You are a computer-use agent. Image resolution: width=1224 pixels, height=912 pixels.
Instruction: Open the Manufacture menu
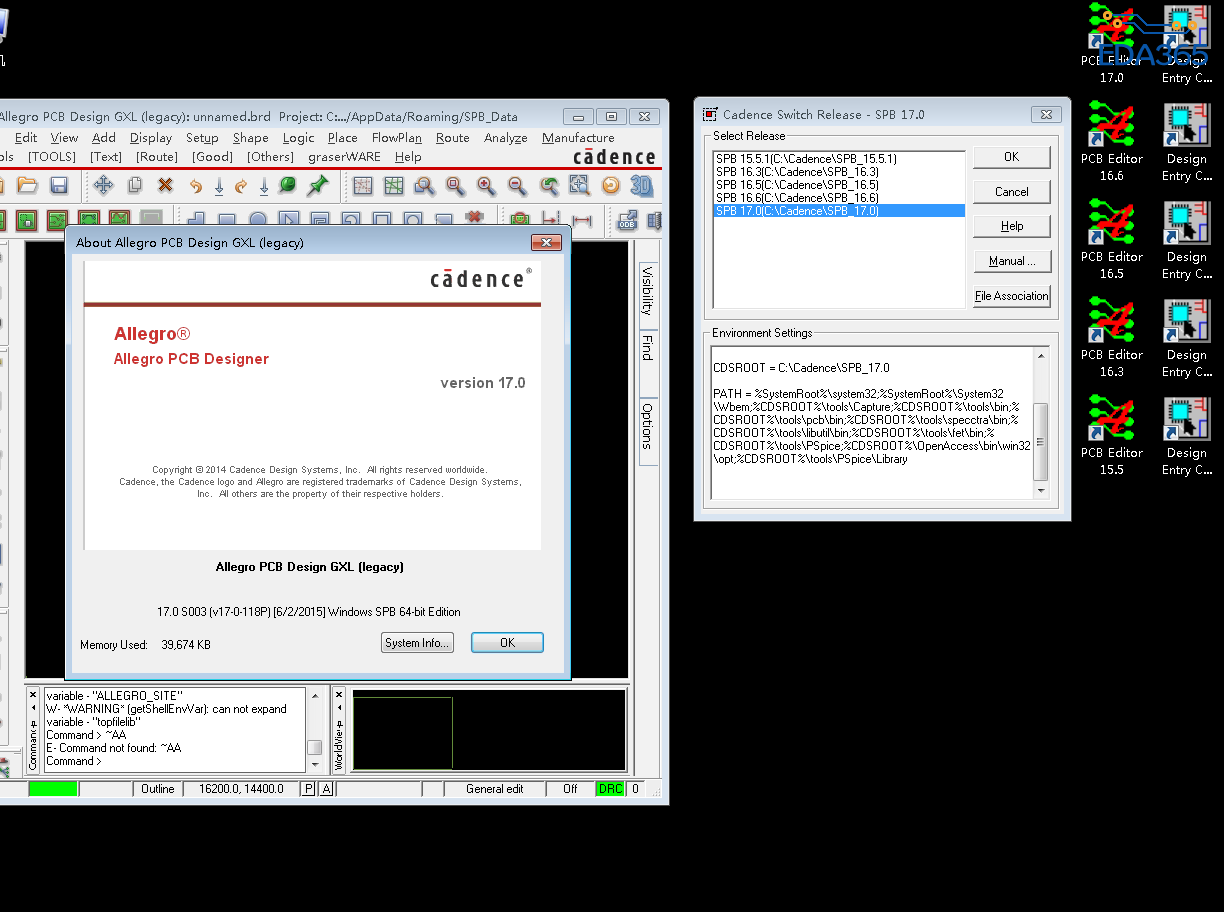tap(578, 138)
